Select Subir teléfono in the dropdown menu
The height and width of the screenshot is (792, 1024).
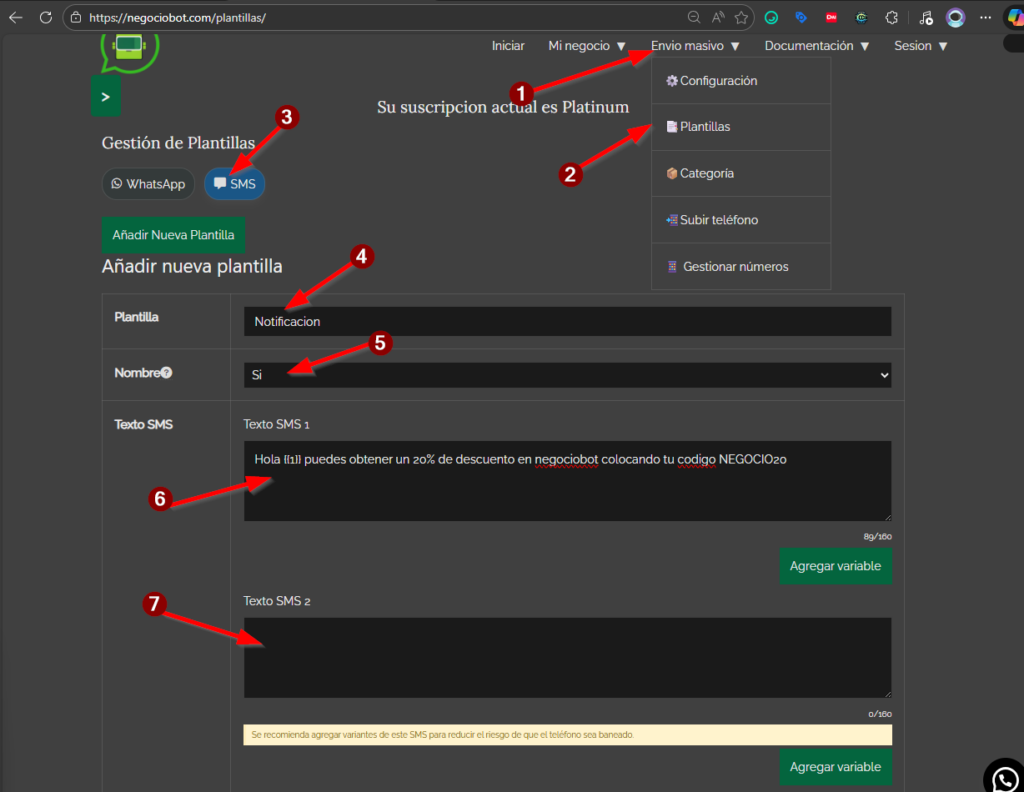coord(717,220)
